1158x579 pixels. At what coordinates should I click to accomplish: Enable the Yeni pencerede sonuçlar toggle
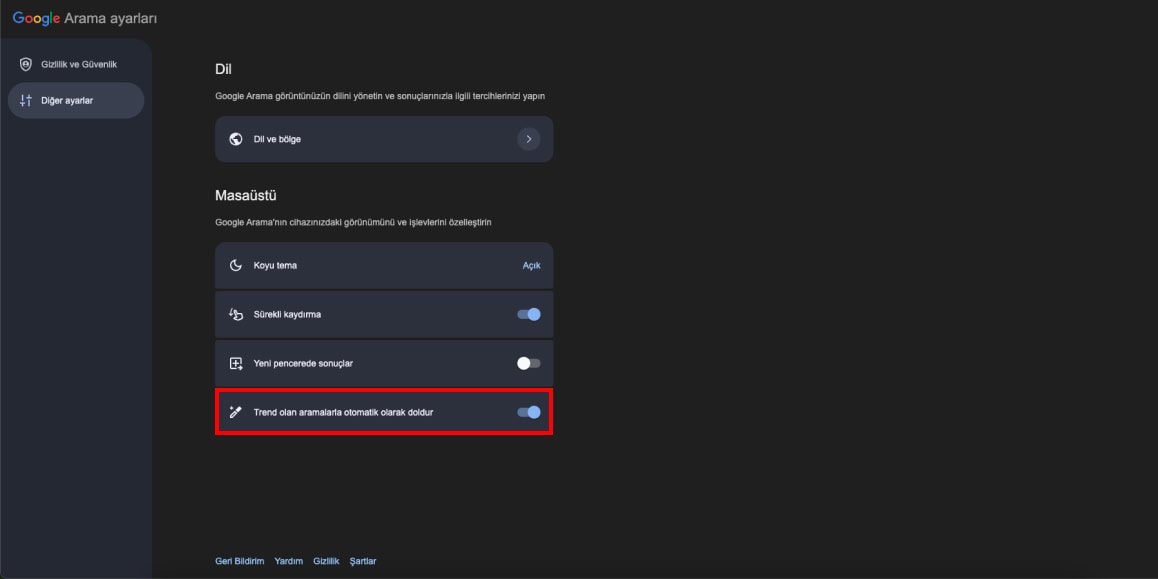(x=529, y=363)
